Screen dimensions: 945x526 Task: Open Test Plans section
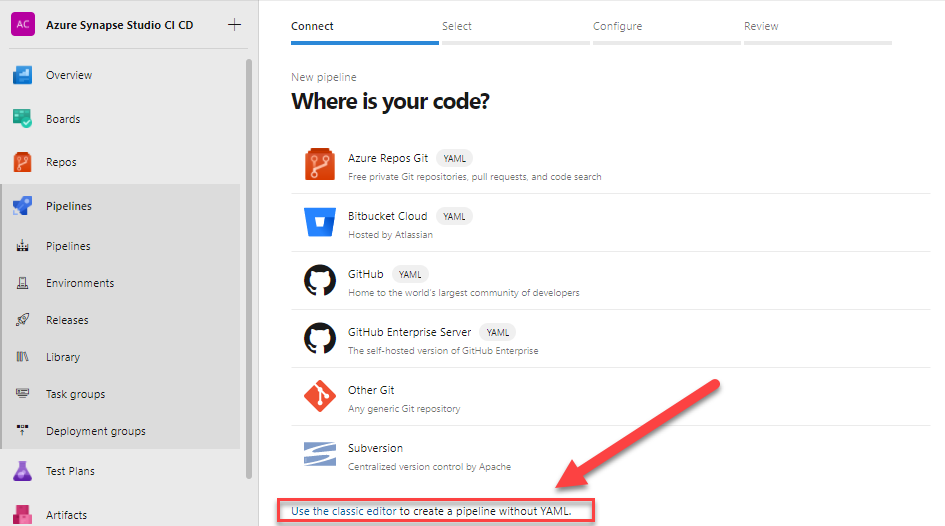click(x=70, y=471)
